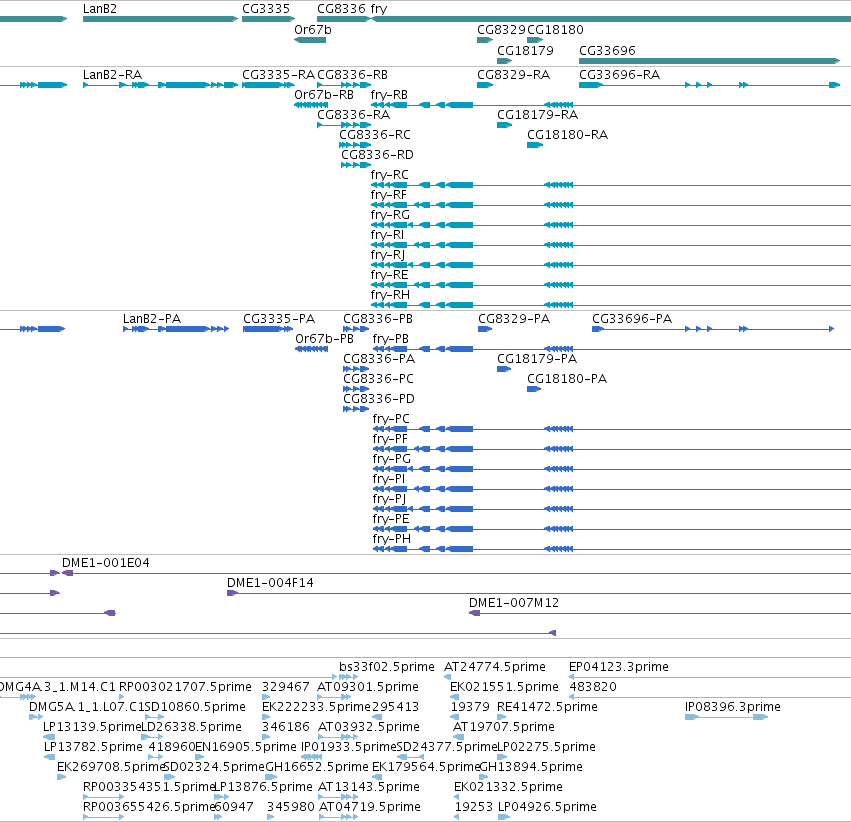Open EST label RP003354351.5prime

pyautogui.click(x=149, y=787)
